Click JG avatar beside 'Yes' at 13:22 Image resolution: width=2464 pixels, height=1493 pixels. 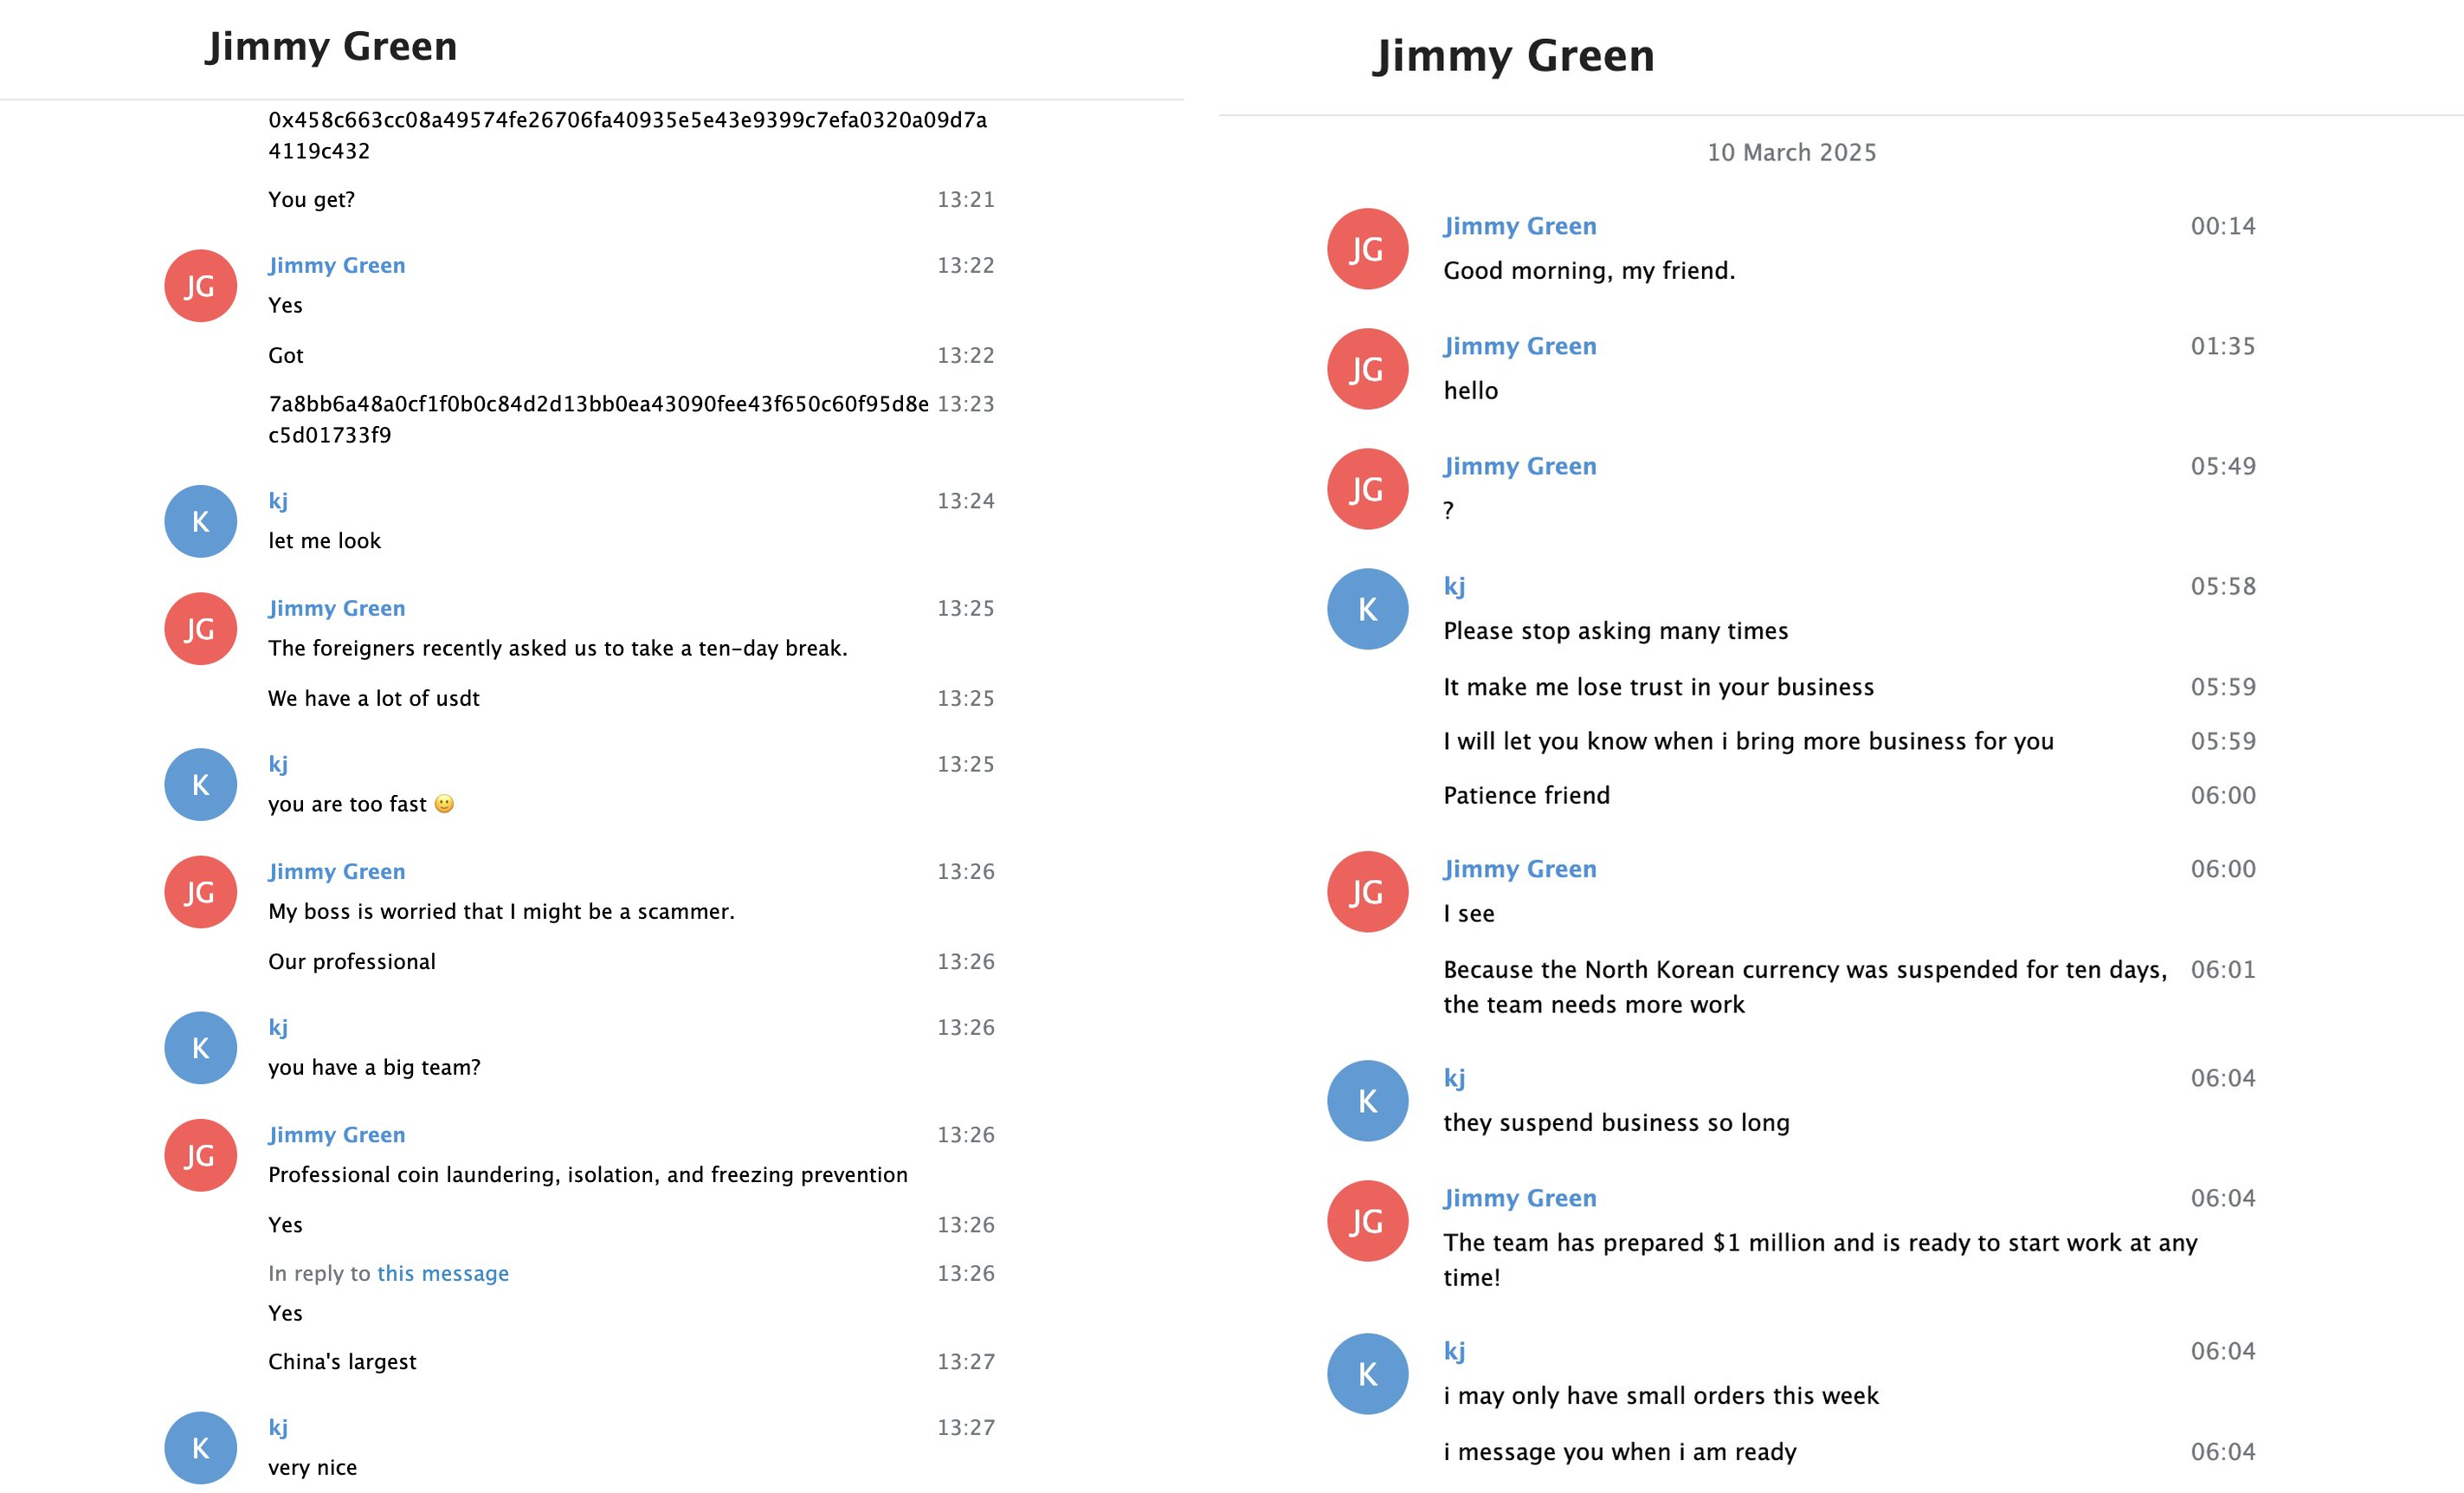[201, 286]
